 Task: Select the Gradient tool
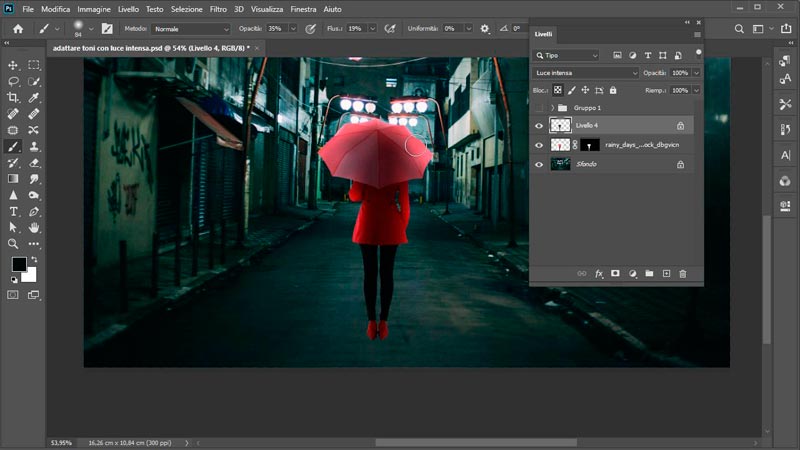13,179
